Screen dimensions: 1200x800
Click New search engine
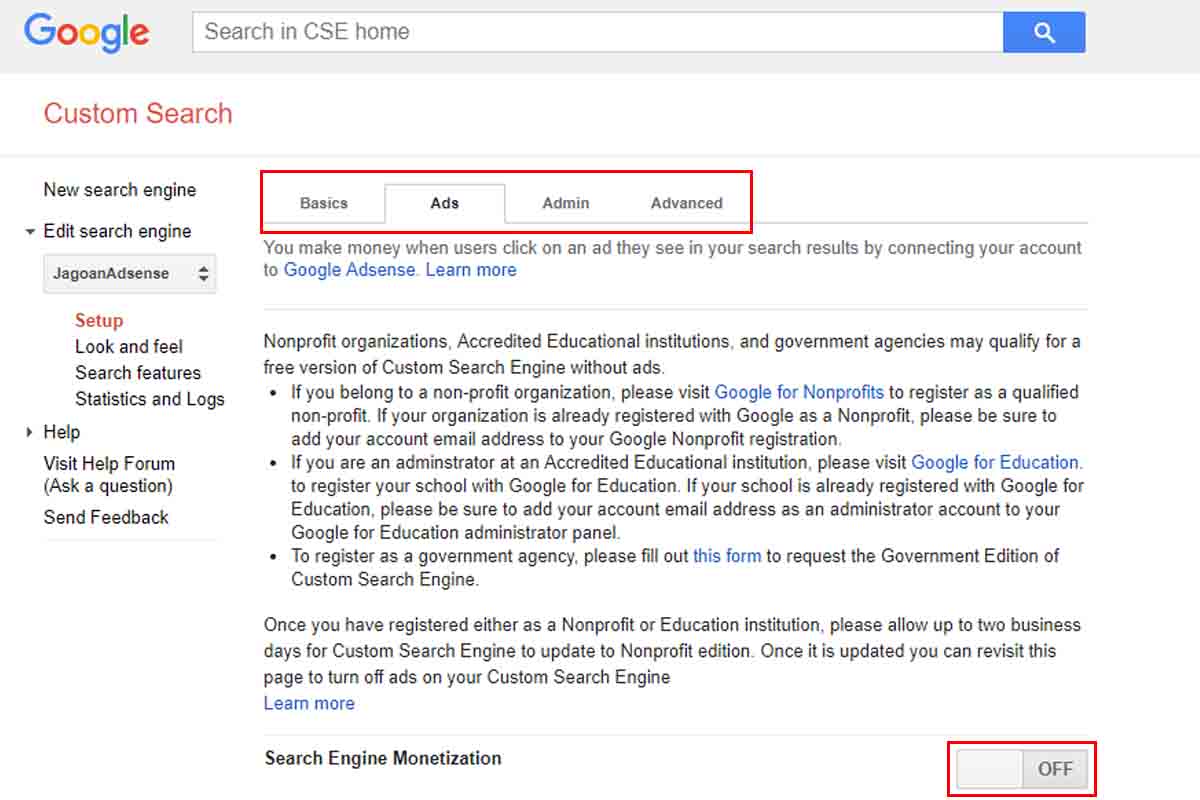coord(119,189)
